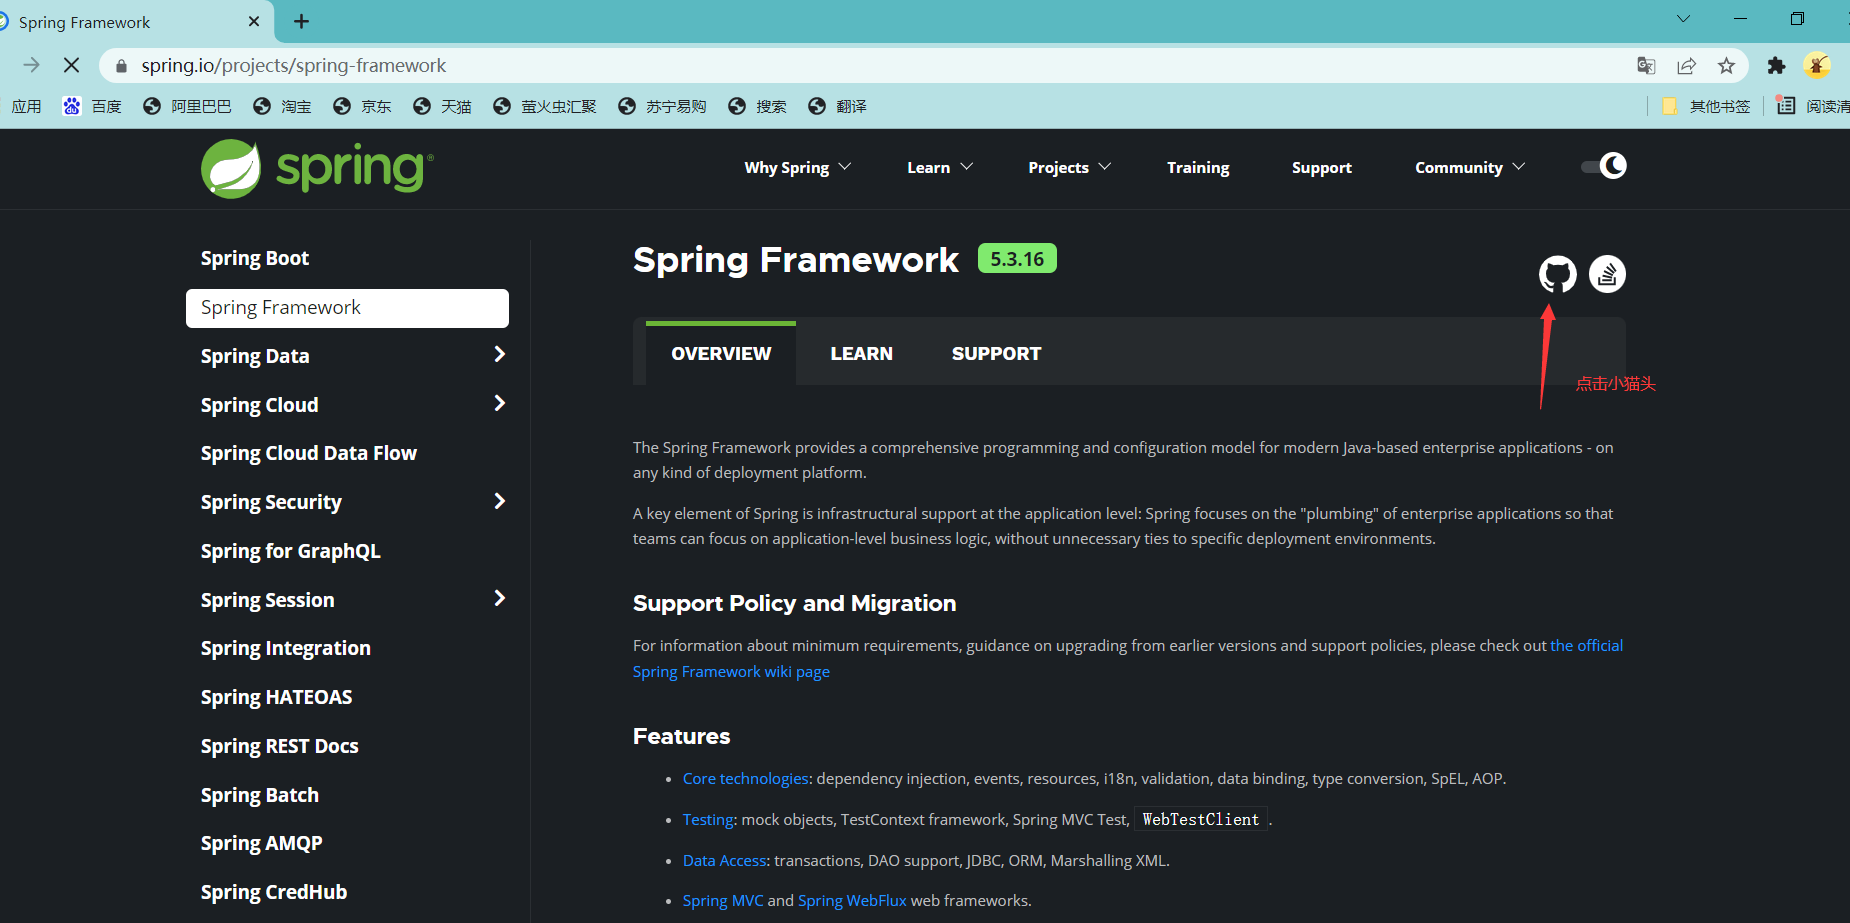Bookmark this page with star icon
This screenshot has width=1850, height=923.
point(1726,66)
